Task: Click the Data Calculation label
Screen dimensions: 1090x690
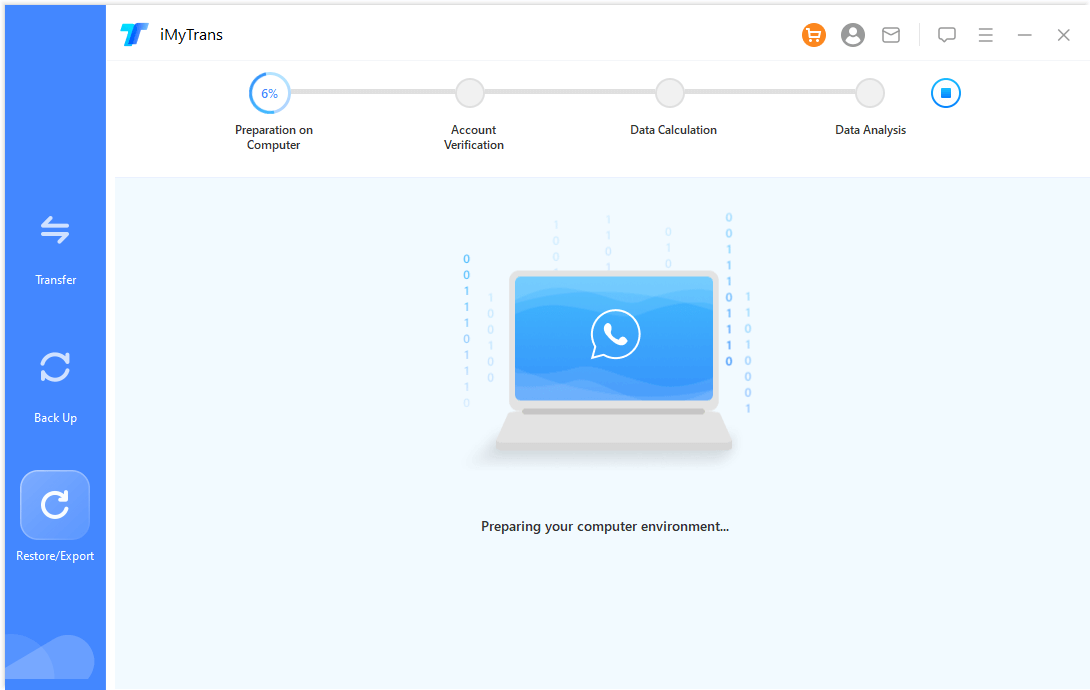Action: pos(673,130)
